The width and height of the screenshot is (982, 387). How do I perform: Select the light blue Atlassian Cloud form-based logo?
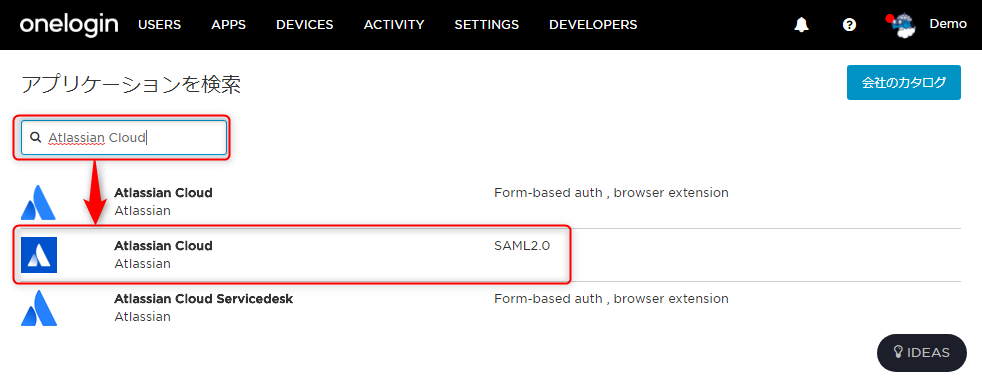click(38, 202)
